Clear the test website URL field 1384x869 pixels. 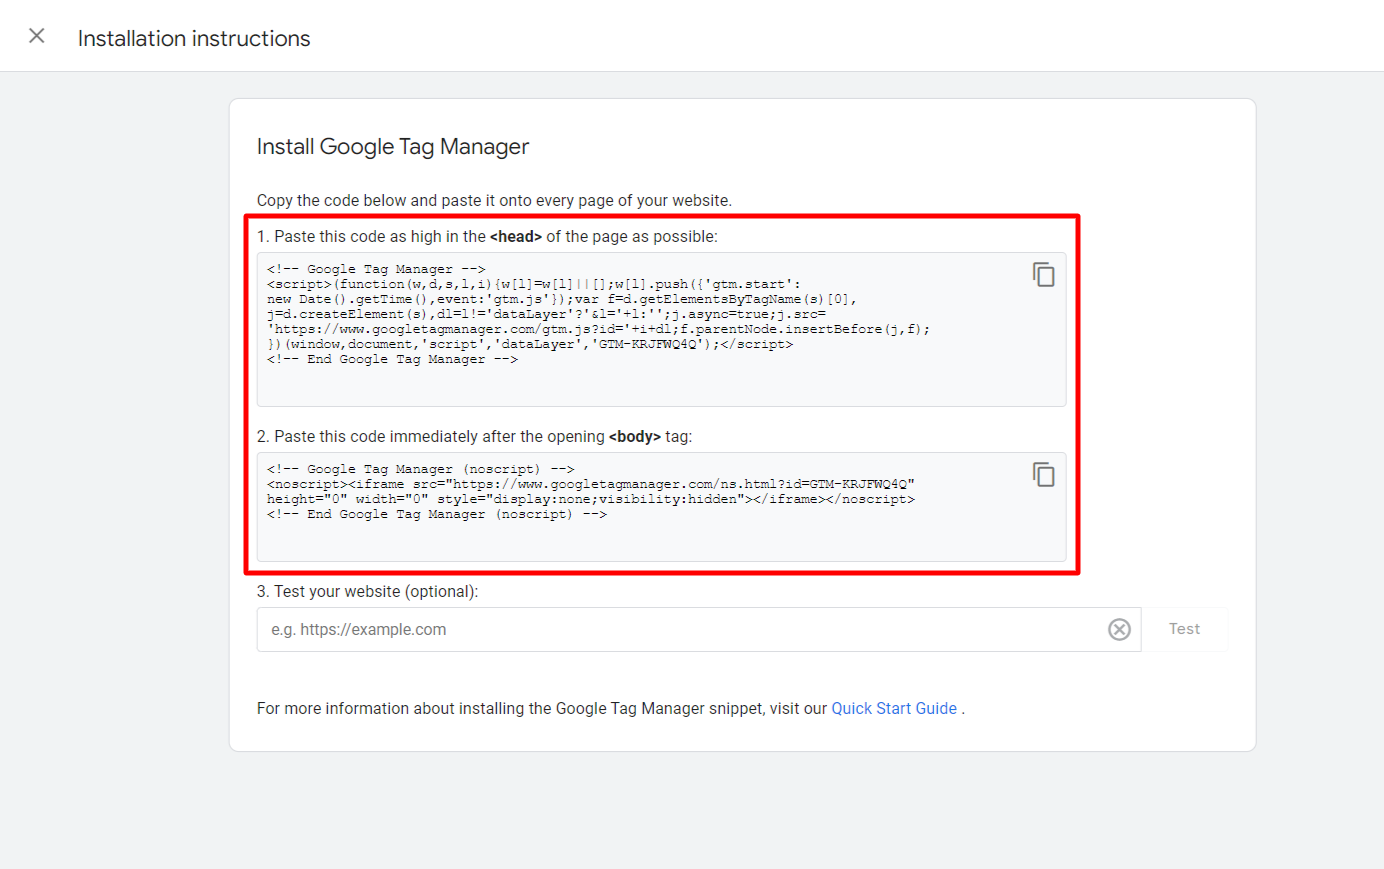(x=1119, y=629)
